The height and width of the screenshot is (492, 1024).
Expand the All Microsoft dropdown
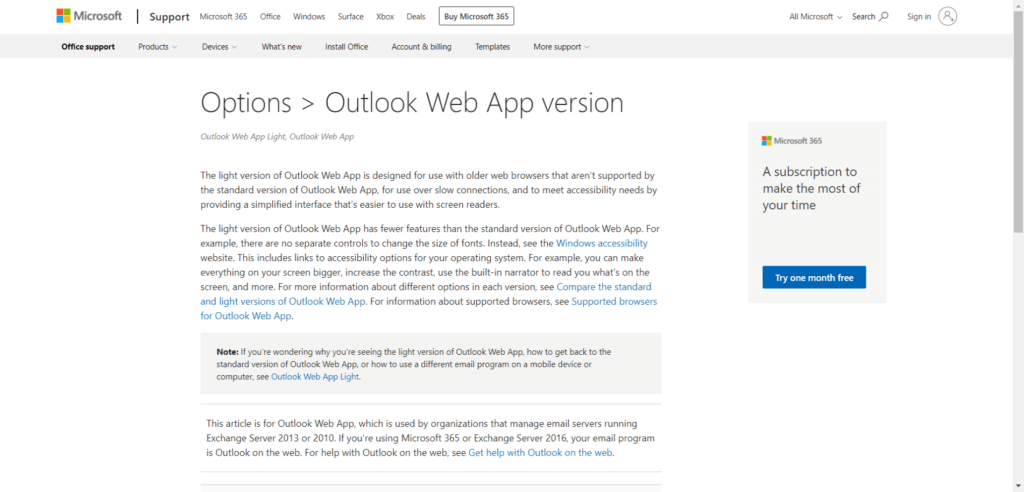815,17
